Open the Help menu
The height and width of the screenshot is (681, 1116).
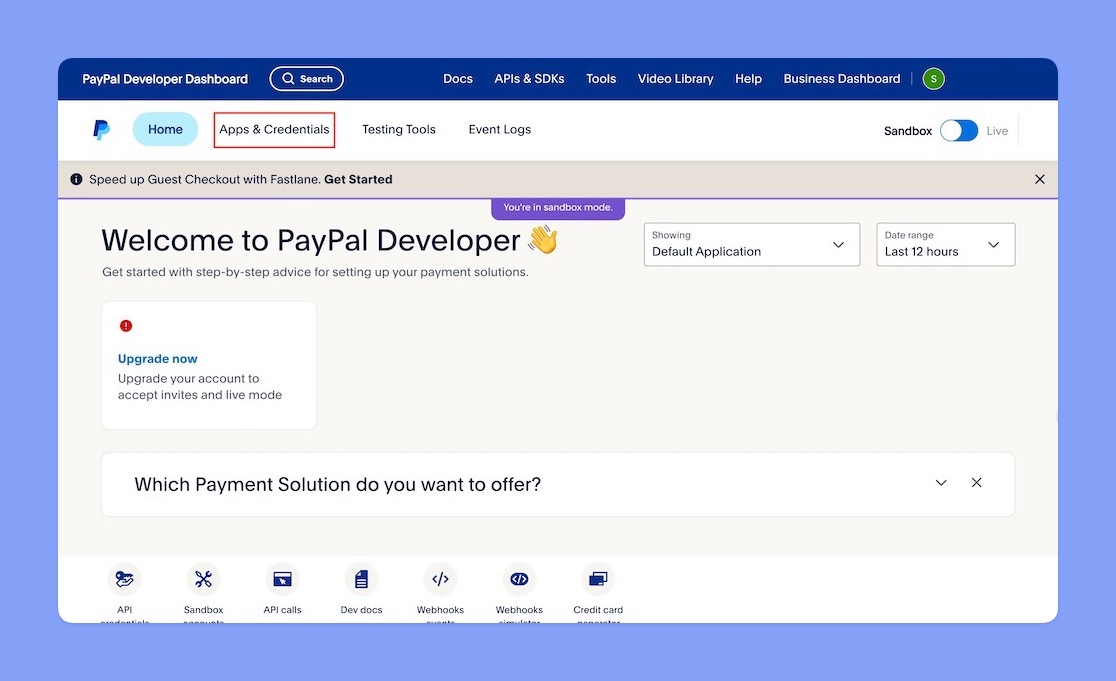tap(748, 79)
